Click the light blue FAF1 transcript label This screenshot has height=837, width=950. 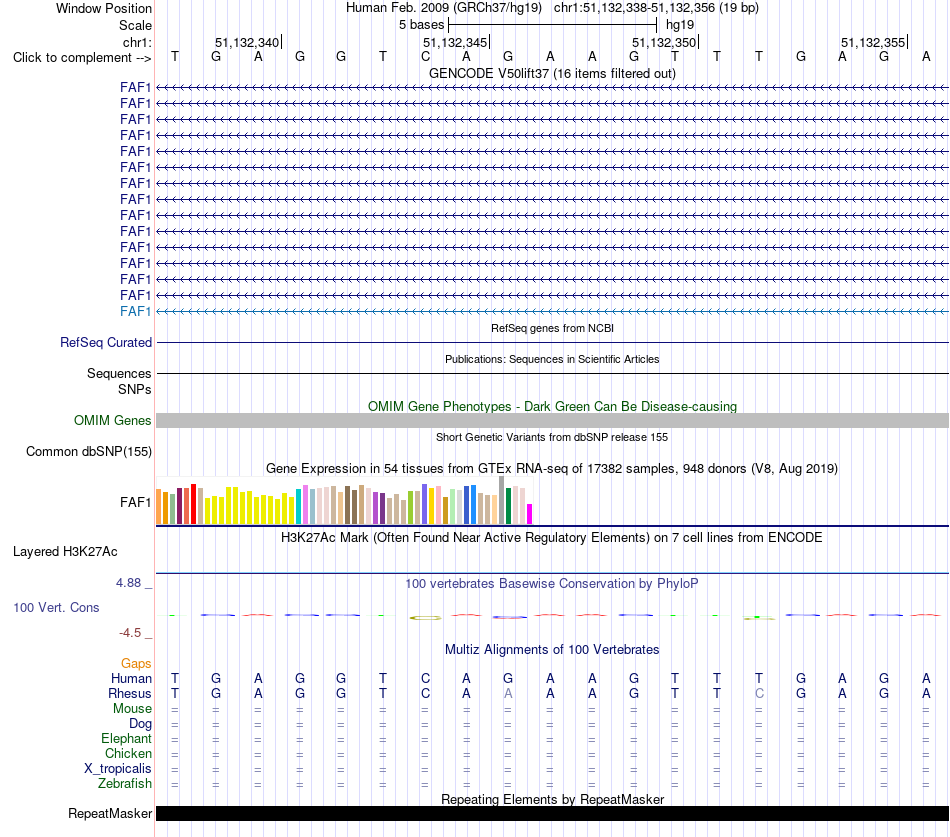coord(135,312)
